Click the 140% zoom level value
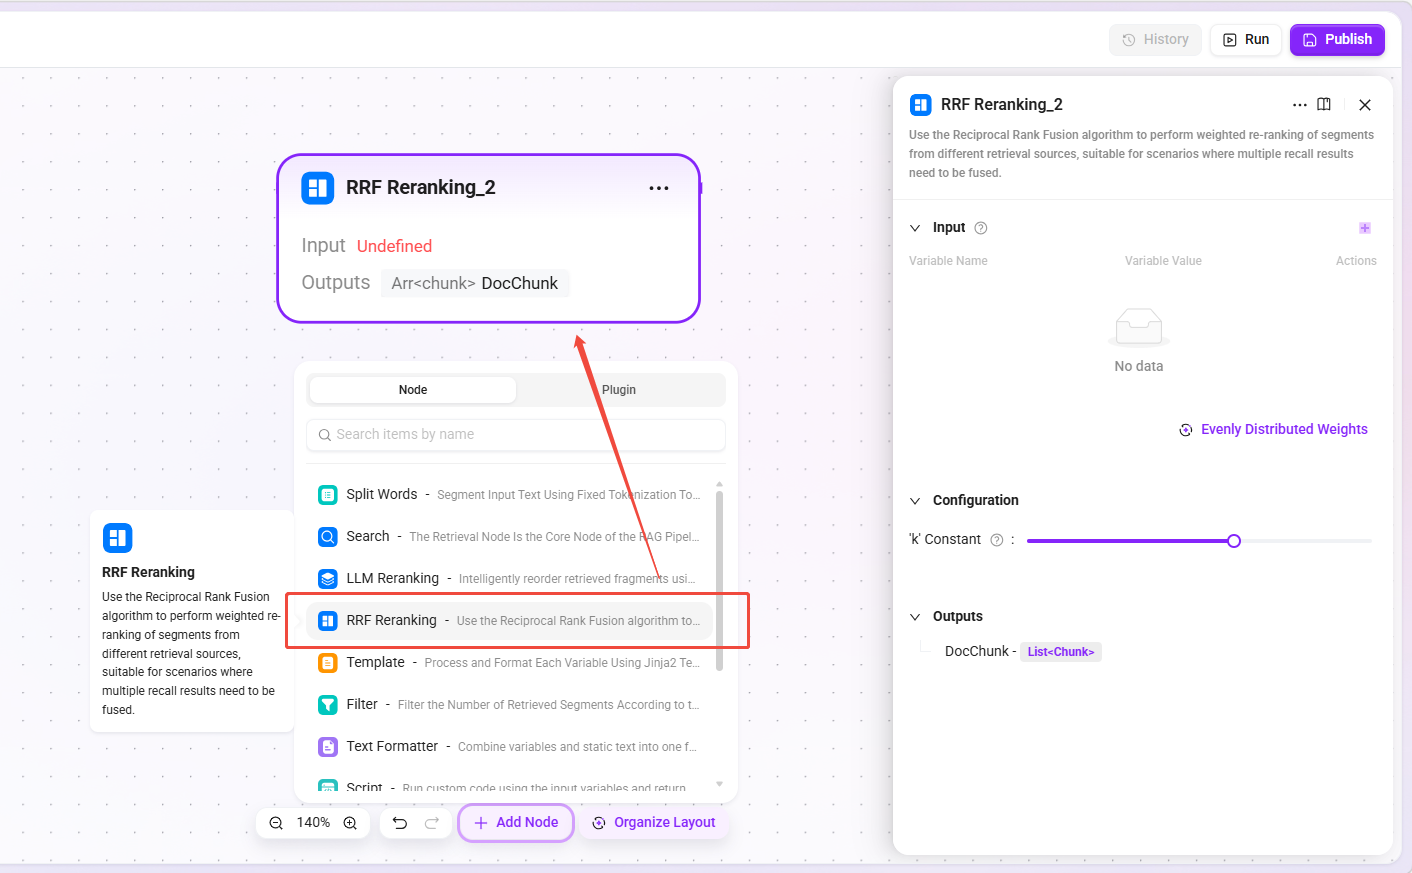Viewport: 1412px width, 873px height. 313,823
